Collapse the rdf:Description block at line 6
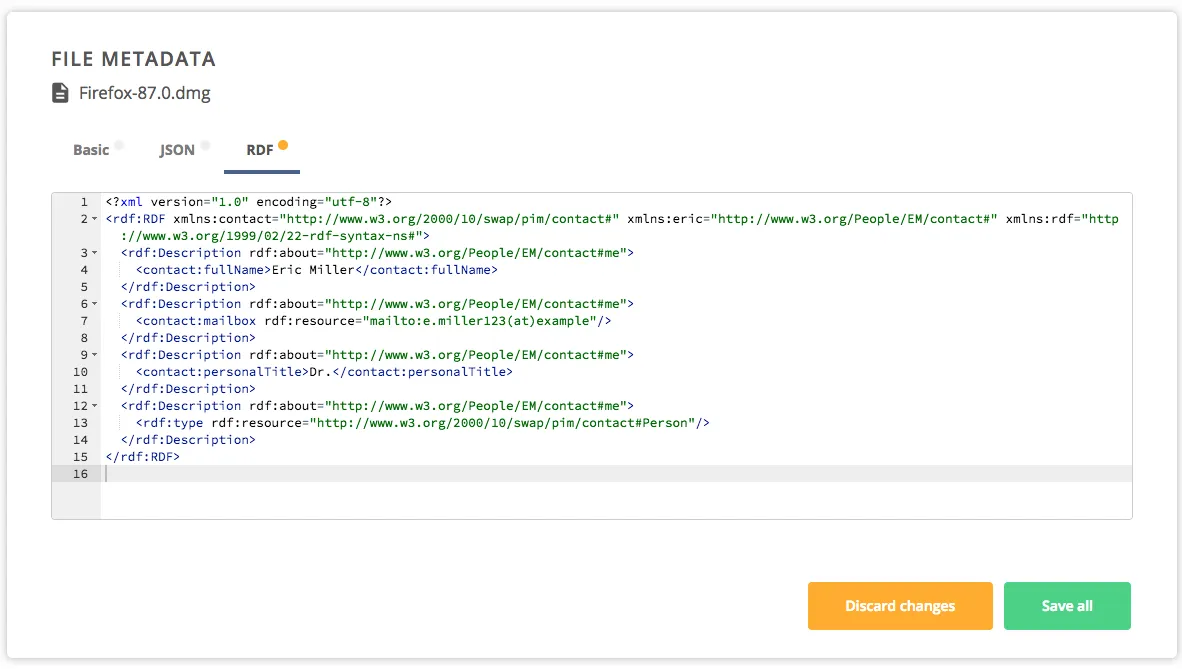Image resolution: width=1182 pixels, height=669 pixels. 94,304
